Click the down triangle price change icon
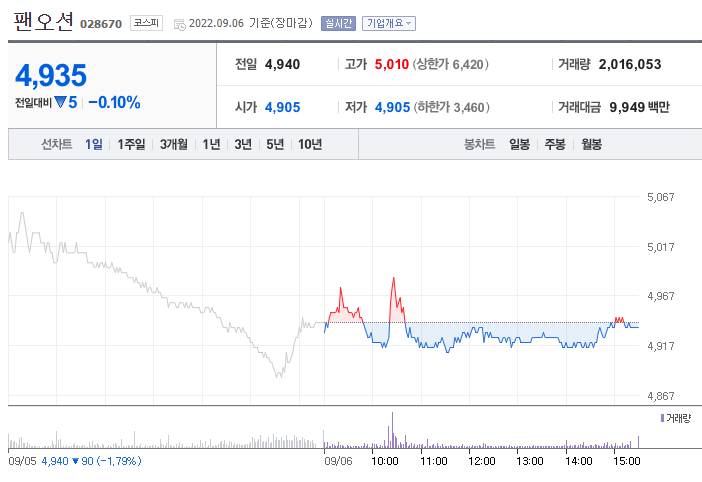 (60, 102)
